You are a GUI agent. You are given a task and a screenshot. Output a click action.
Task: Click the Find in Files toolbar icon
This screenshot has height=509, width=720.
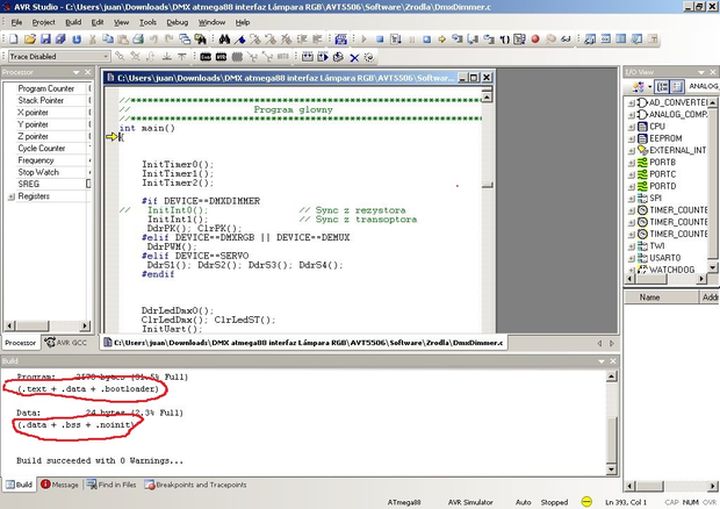(200, 40)
